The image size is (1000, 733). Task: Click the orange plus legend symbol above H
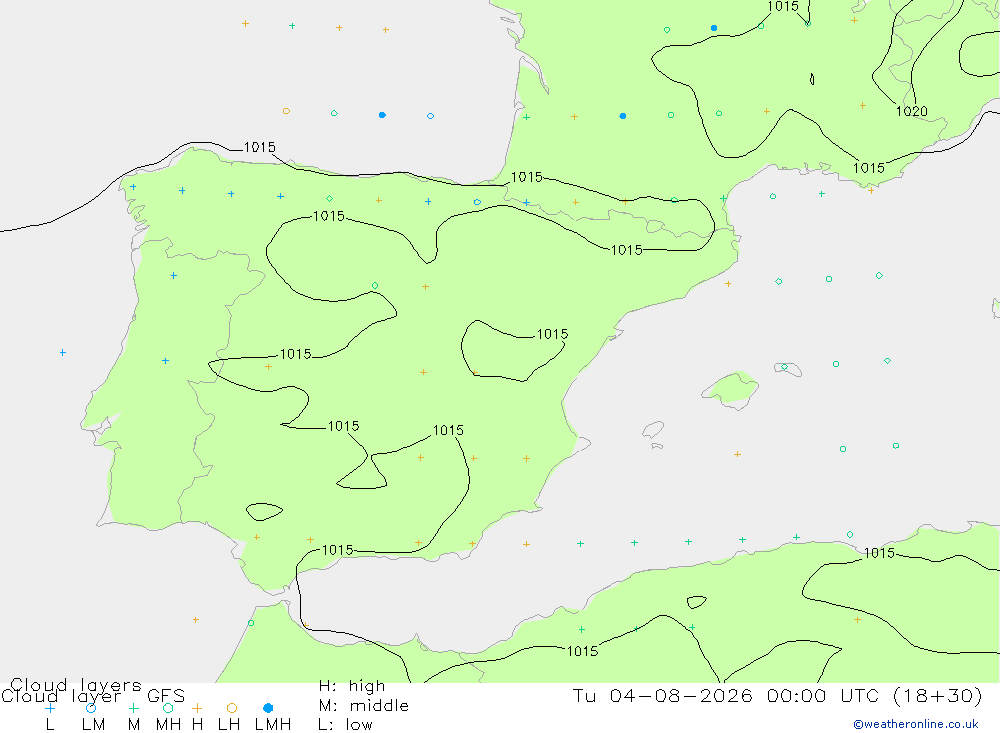[197, 708]
